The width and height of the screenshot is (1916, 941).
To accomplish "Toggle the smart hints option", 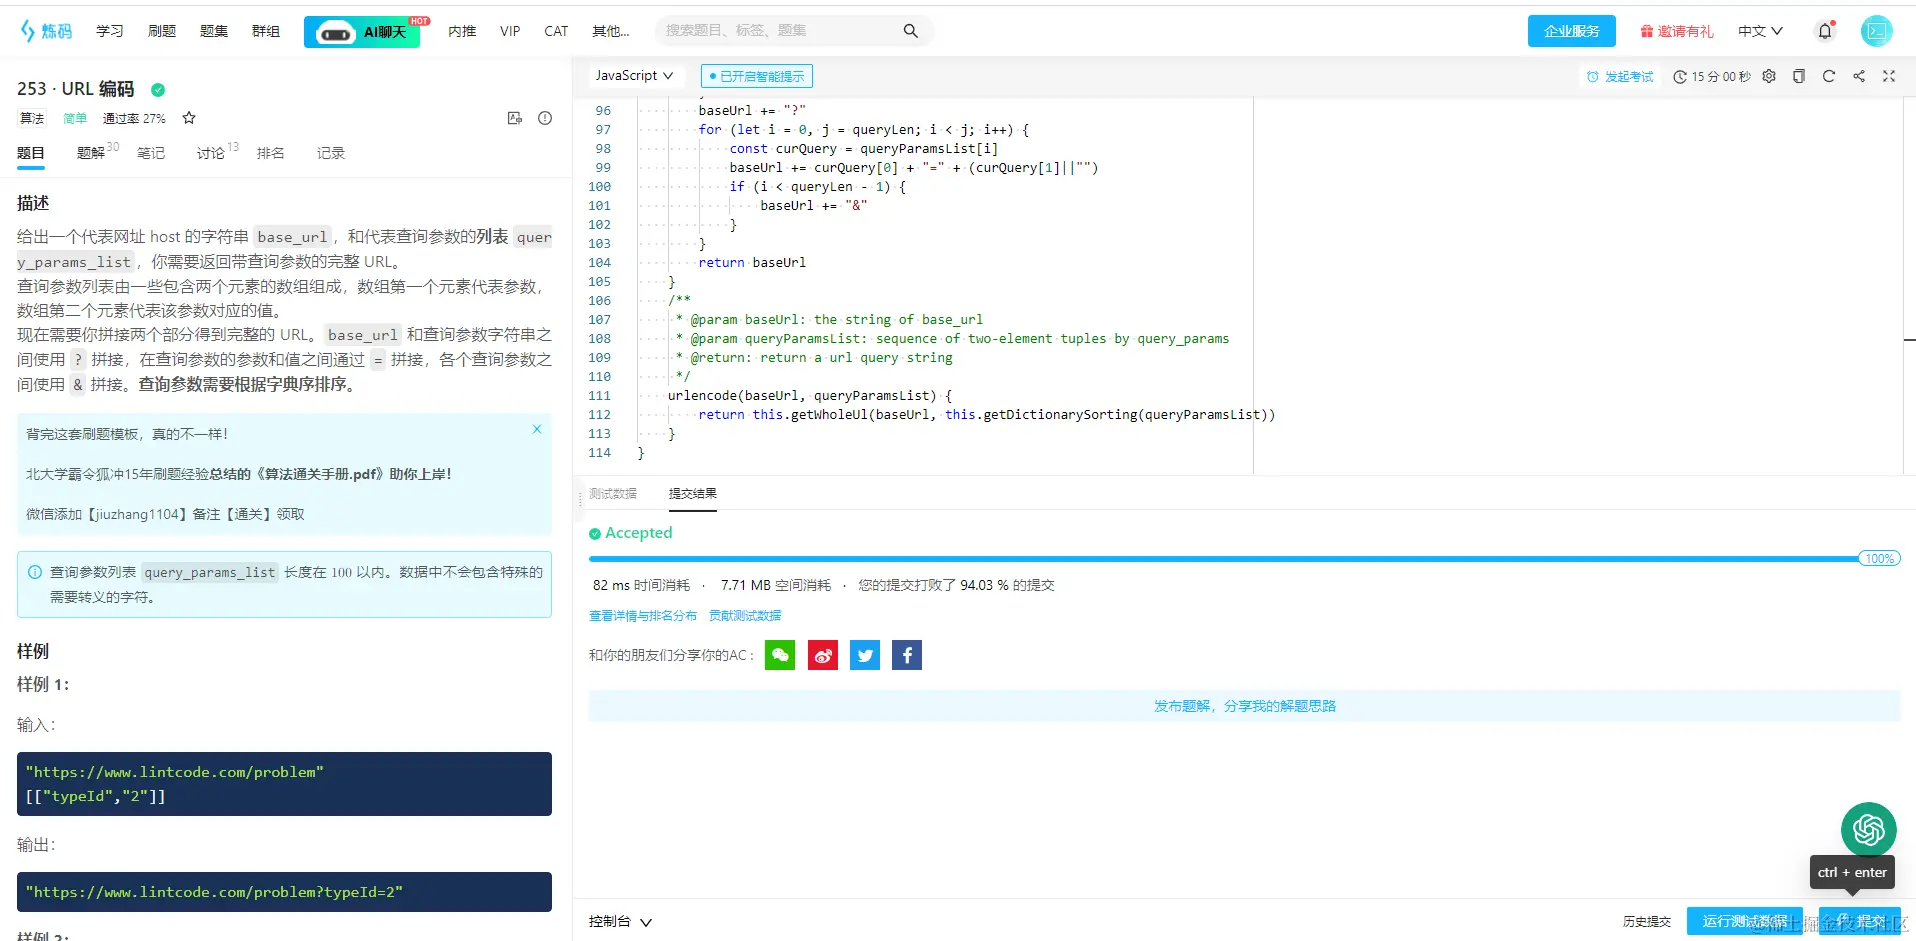I will tap(757, 76).
